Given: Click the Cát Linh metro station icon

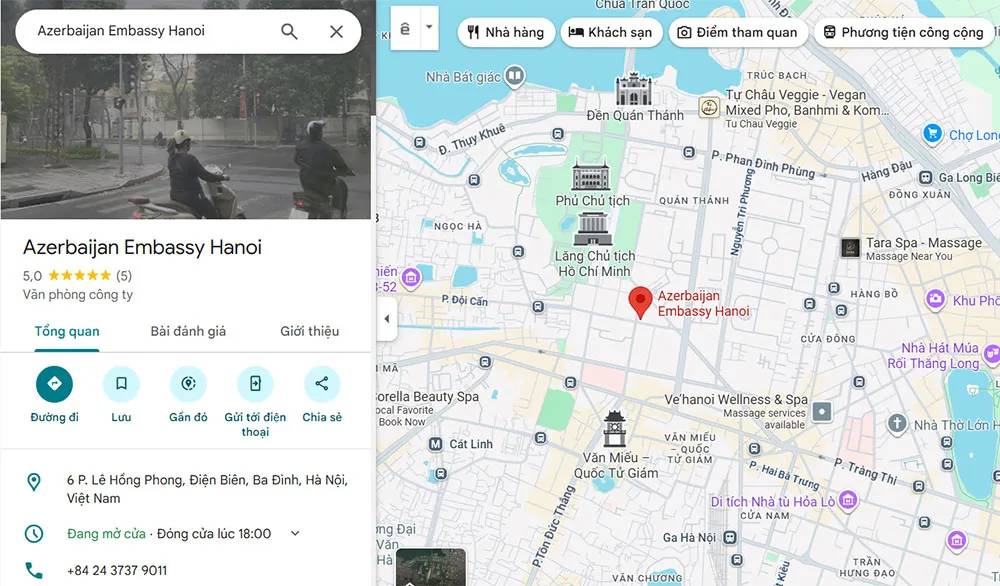Looking at the screenshot, I should pos(436,444).
